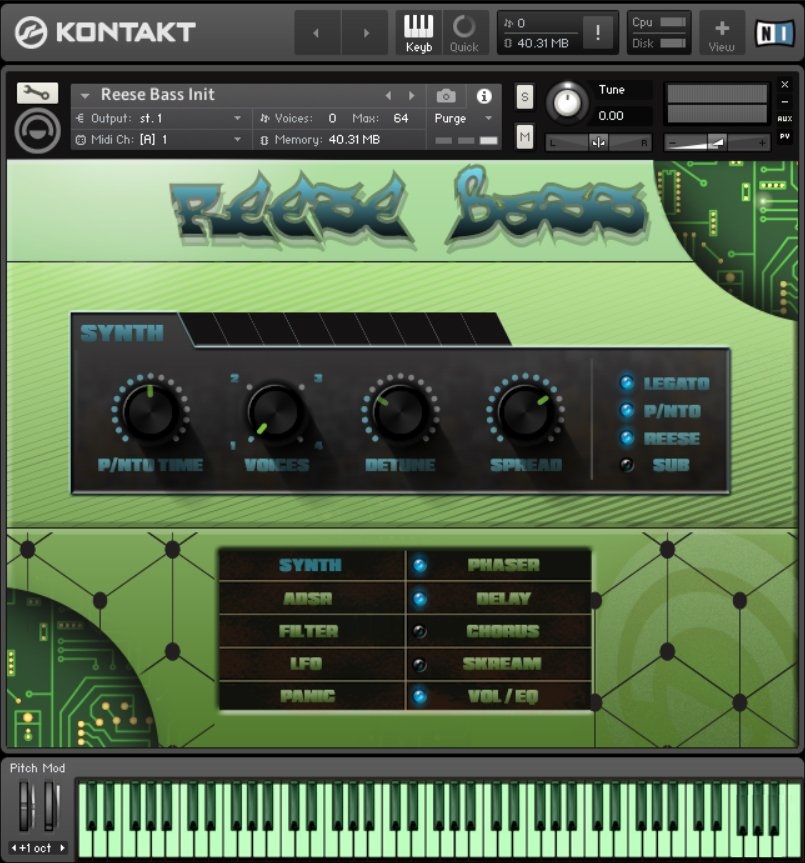Click the VOICES knob

click(x=275, y=410)
